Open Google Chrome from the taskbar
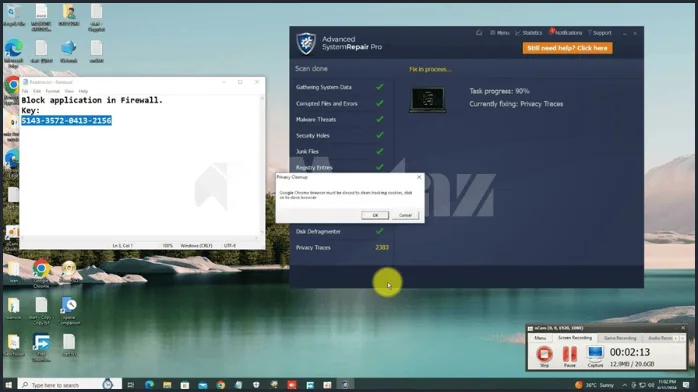Viewport: 698px width, 392px height. tap(221, 385)
